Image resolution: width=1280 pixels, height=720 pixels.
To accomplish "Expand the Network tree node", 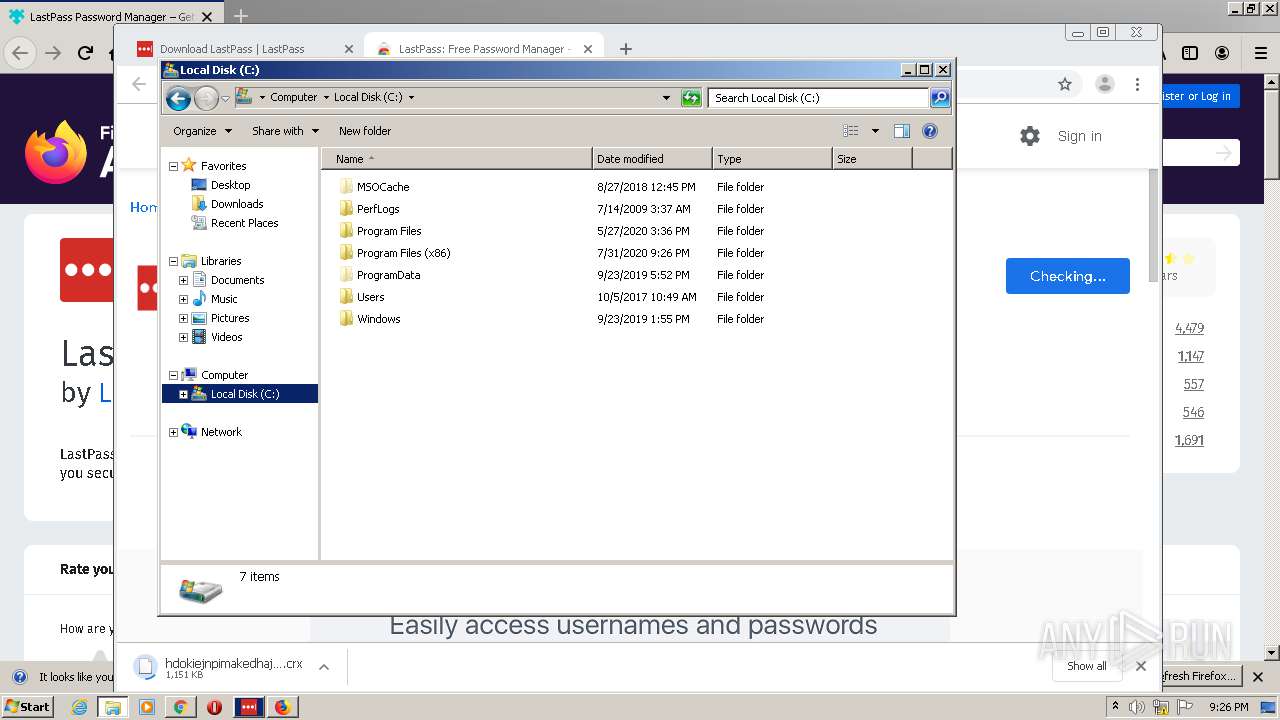I will pos(173,432).
